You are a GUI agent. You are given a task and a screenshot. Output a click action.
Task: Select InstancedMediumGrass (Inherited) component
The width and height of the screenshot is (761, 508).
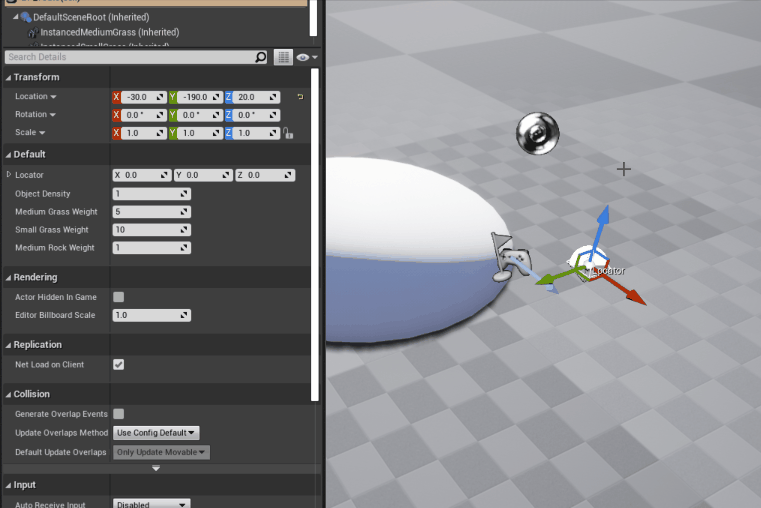110,33
